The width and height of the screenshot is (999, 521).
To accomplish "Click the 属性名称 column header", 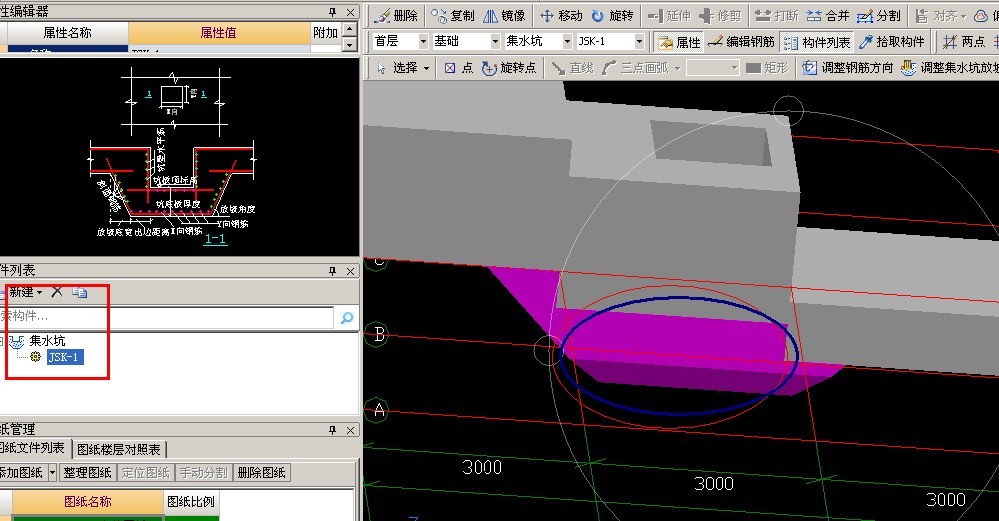I will coord(67,32).
